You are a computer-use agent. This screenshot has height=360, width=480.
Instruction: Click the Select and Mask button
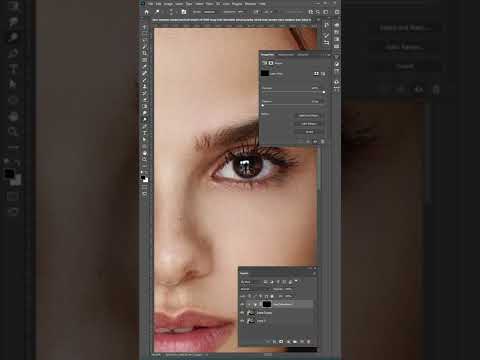coord(308,116)
